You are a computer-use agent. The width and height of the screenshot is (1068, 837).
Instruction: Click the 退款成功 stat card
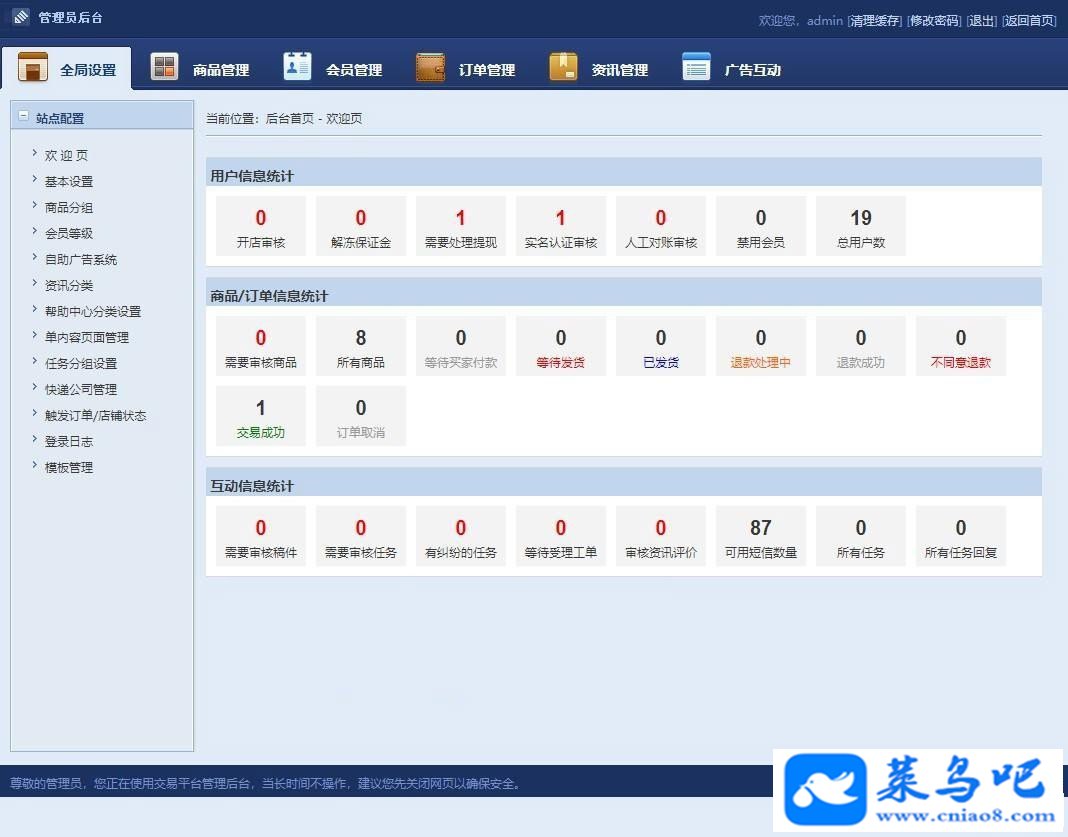click(861, 346)
